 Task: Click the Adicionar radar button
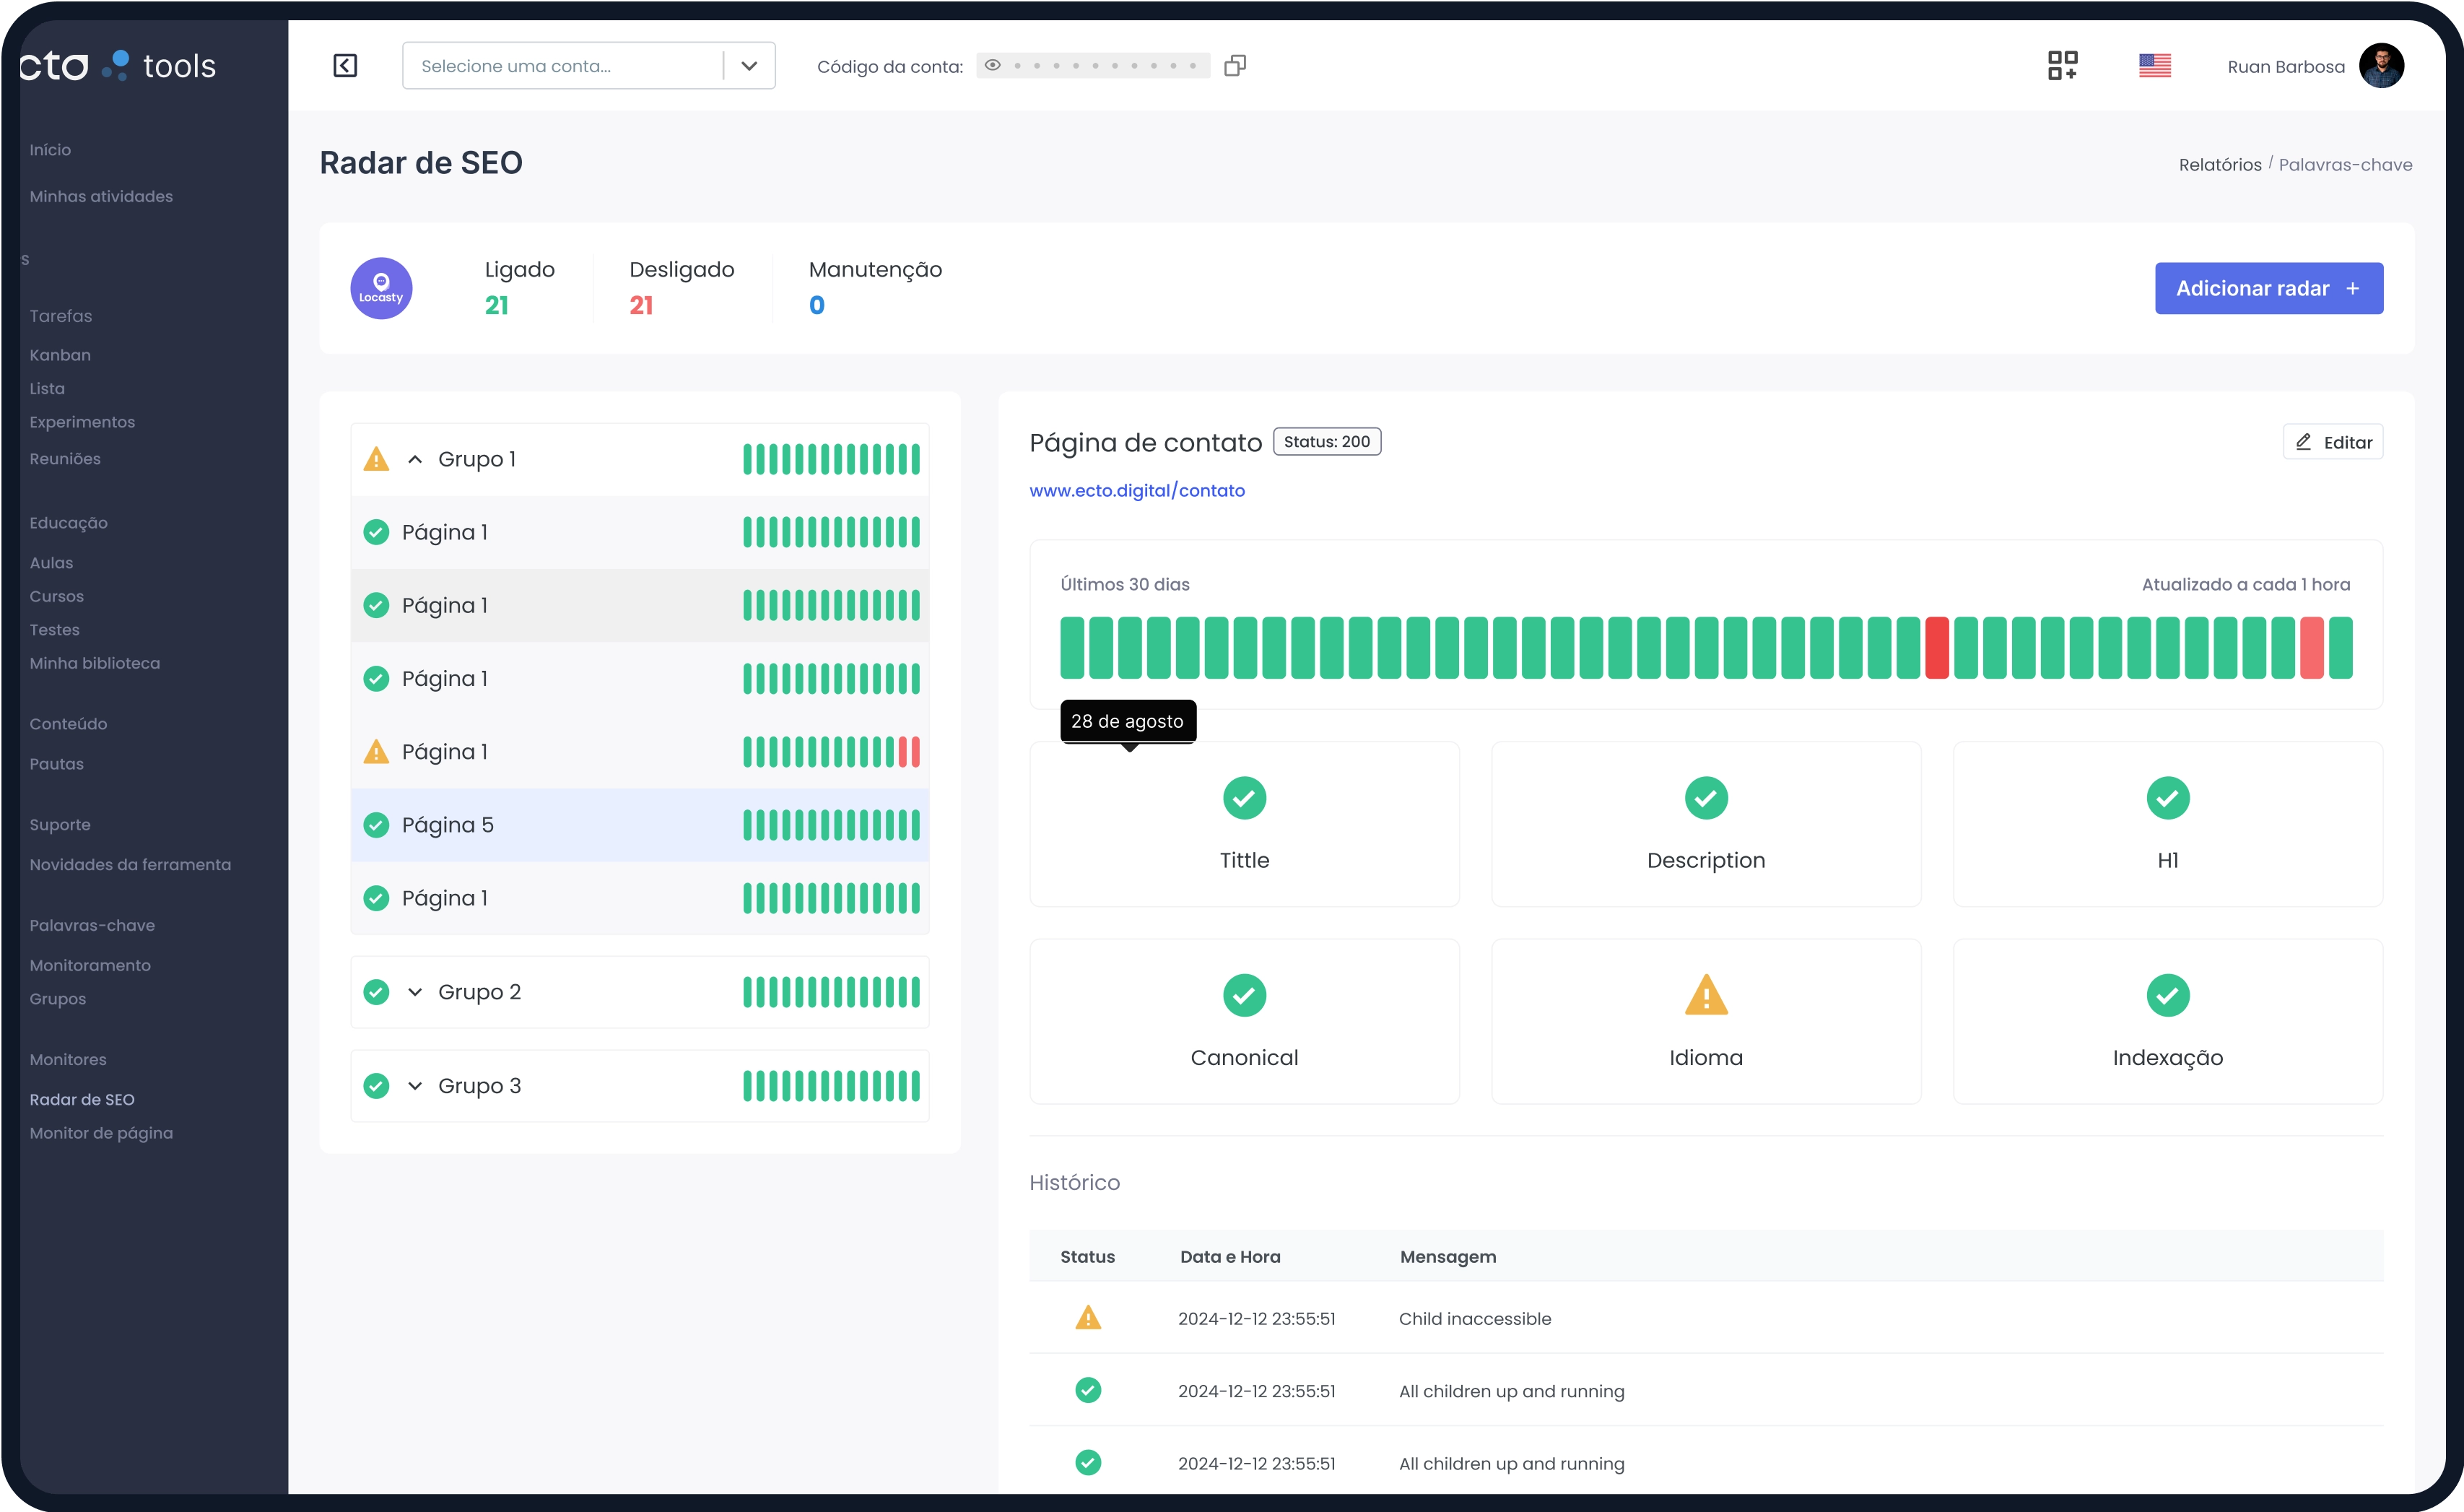pos(2268,288)
